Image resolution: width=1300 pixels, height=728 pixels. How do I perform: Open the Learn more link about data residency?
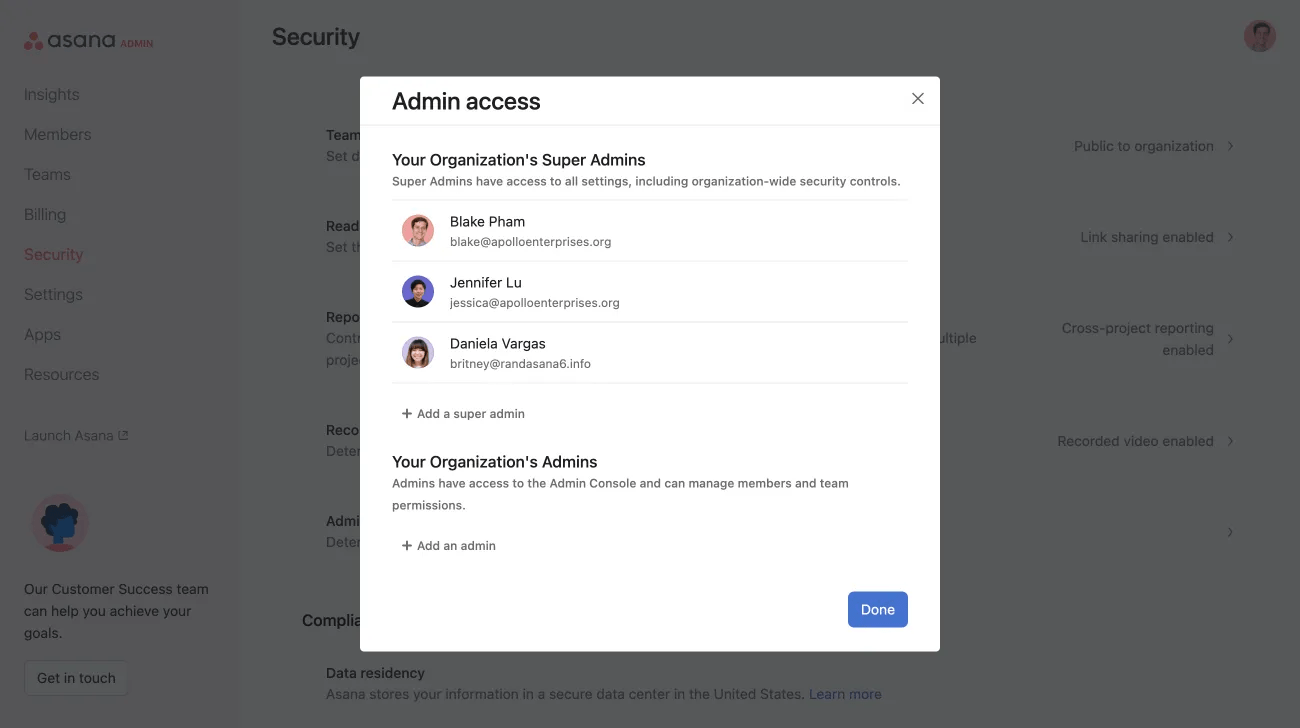[x=845, y=693]
